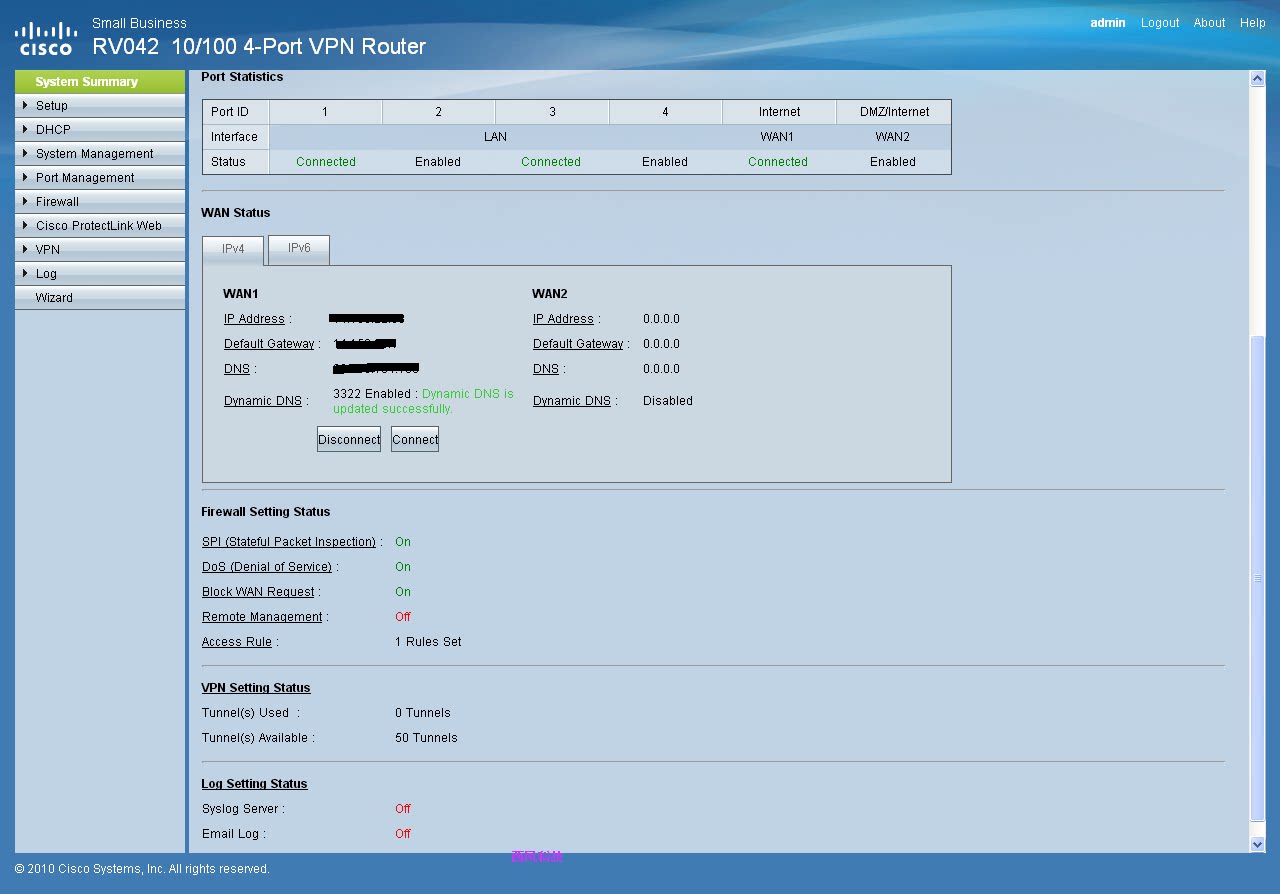This screenshot has width=1280, height=894.
Task: Open the Setup menu
Action: coord(100,105)
